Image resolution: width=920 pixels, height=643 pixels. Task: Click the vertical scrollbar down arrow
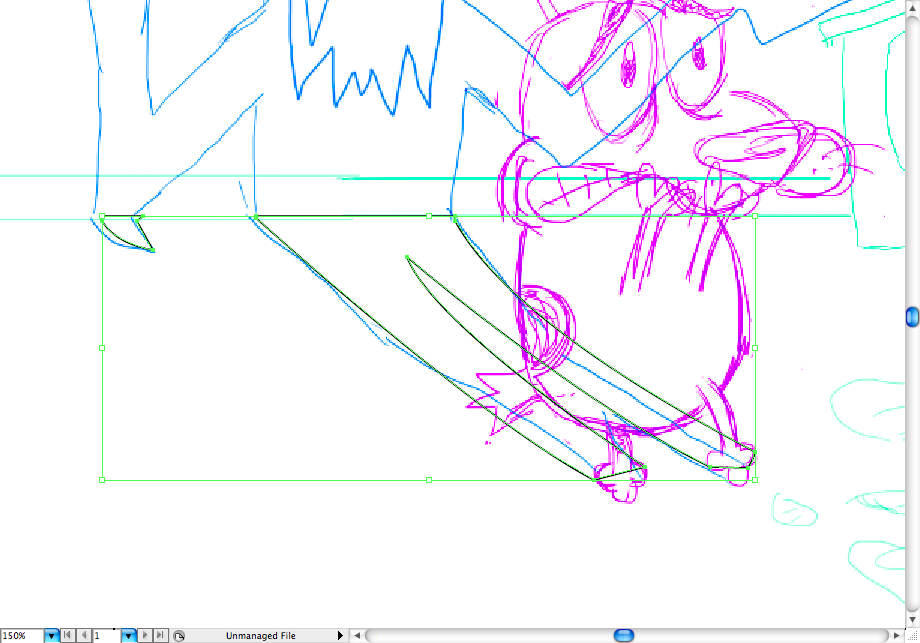tap(912, 620)
